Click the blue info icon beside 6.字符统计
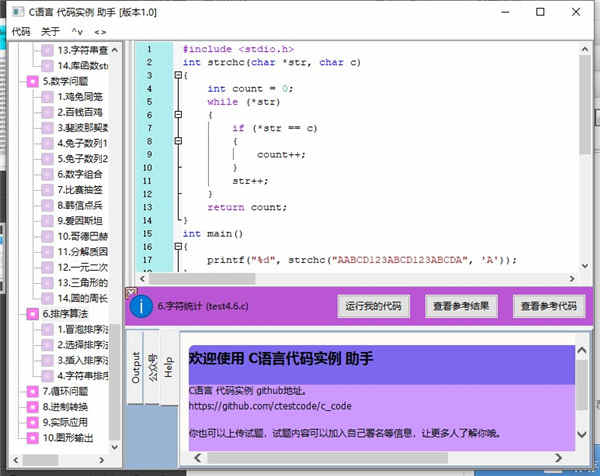Image resolution: width=600 pixels, height=476 pixels. [141, 306]
